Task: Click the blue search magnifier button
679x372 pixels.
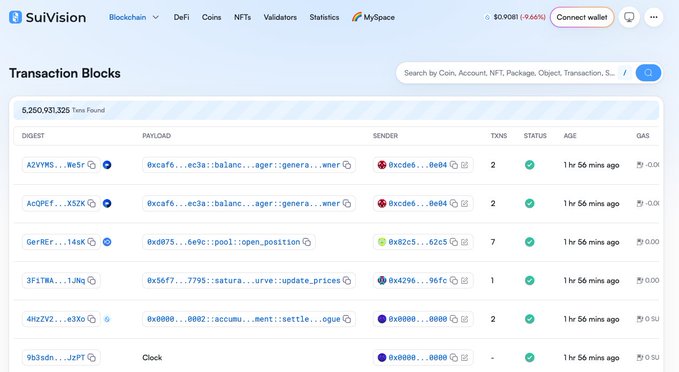Action: coord(648,73)
